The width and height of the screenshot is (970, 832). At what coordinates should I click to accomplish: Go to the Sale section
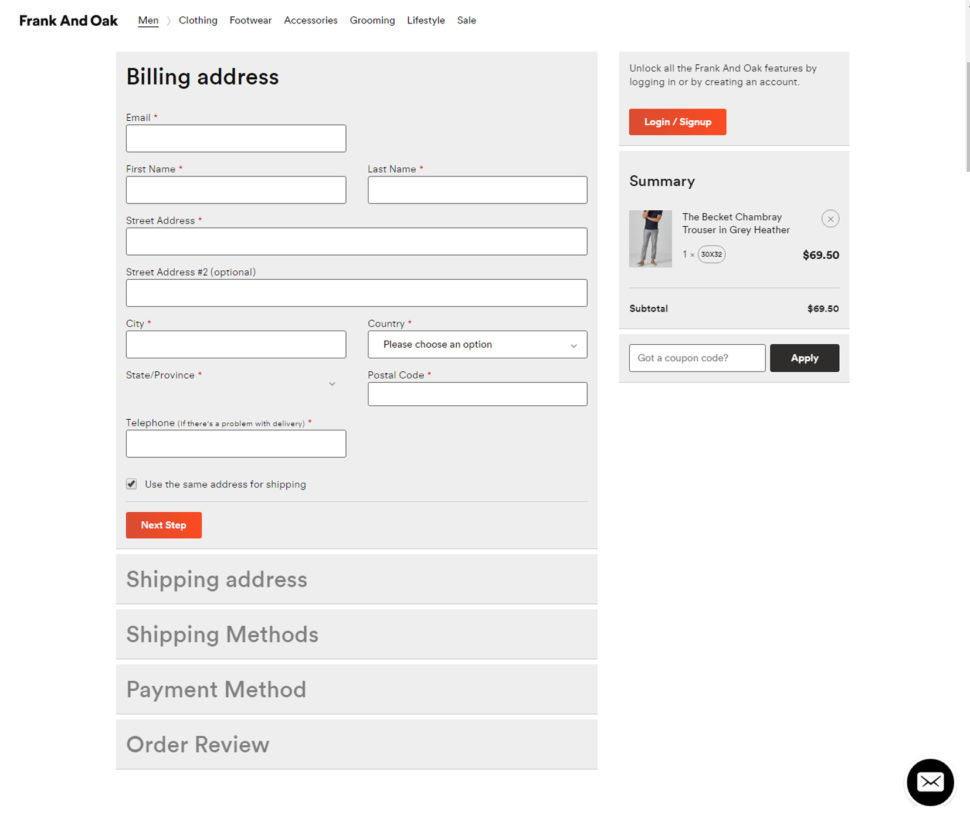[x=466, y=20]
